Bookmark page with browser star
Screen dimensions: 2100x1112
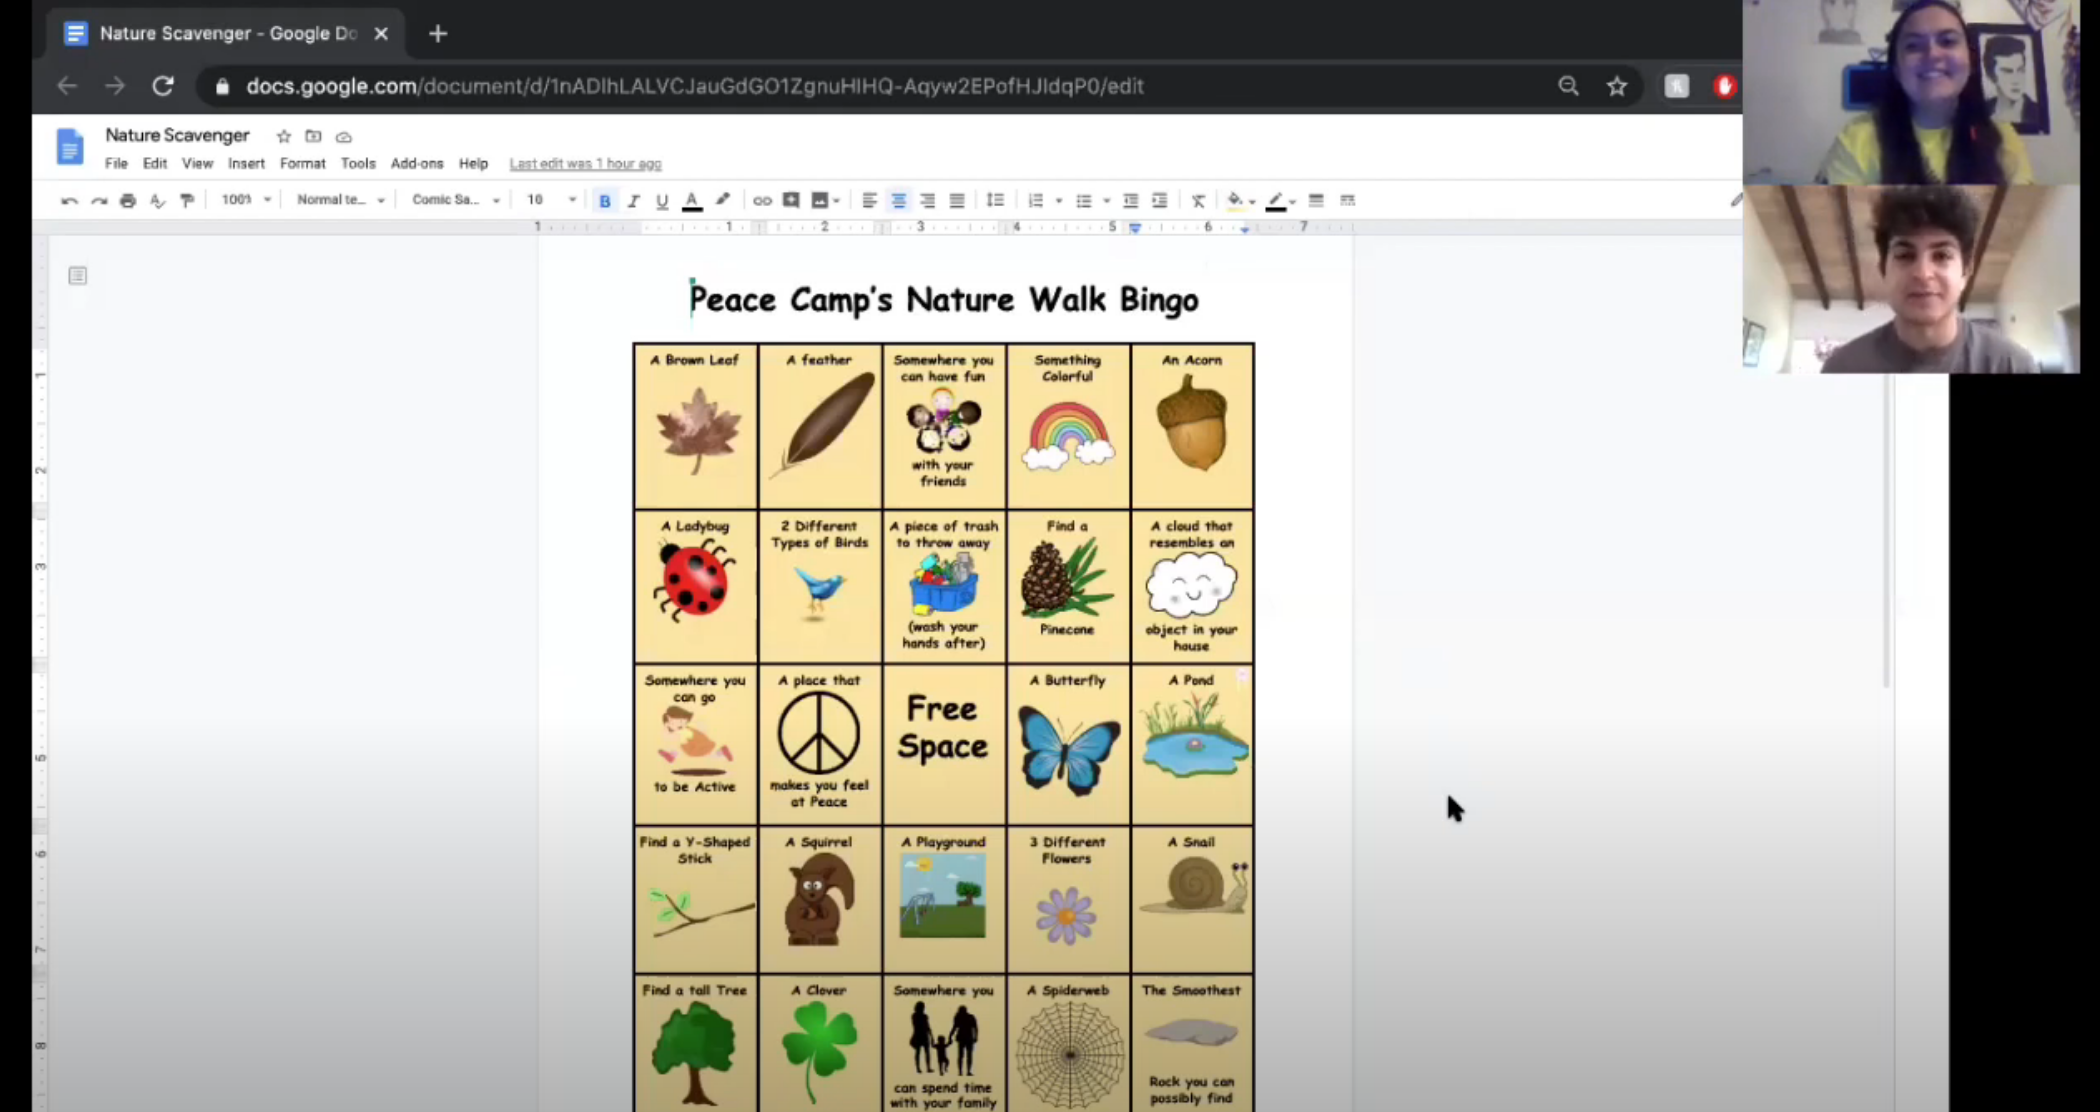tap(1617, 86)
